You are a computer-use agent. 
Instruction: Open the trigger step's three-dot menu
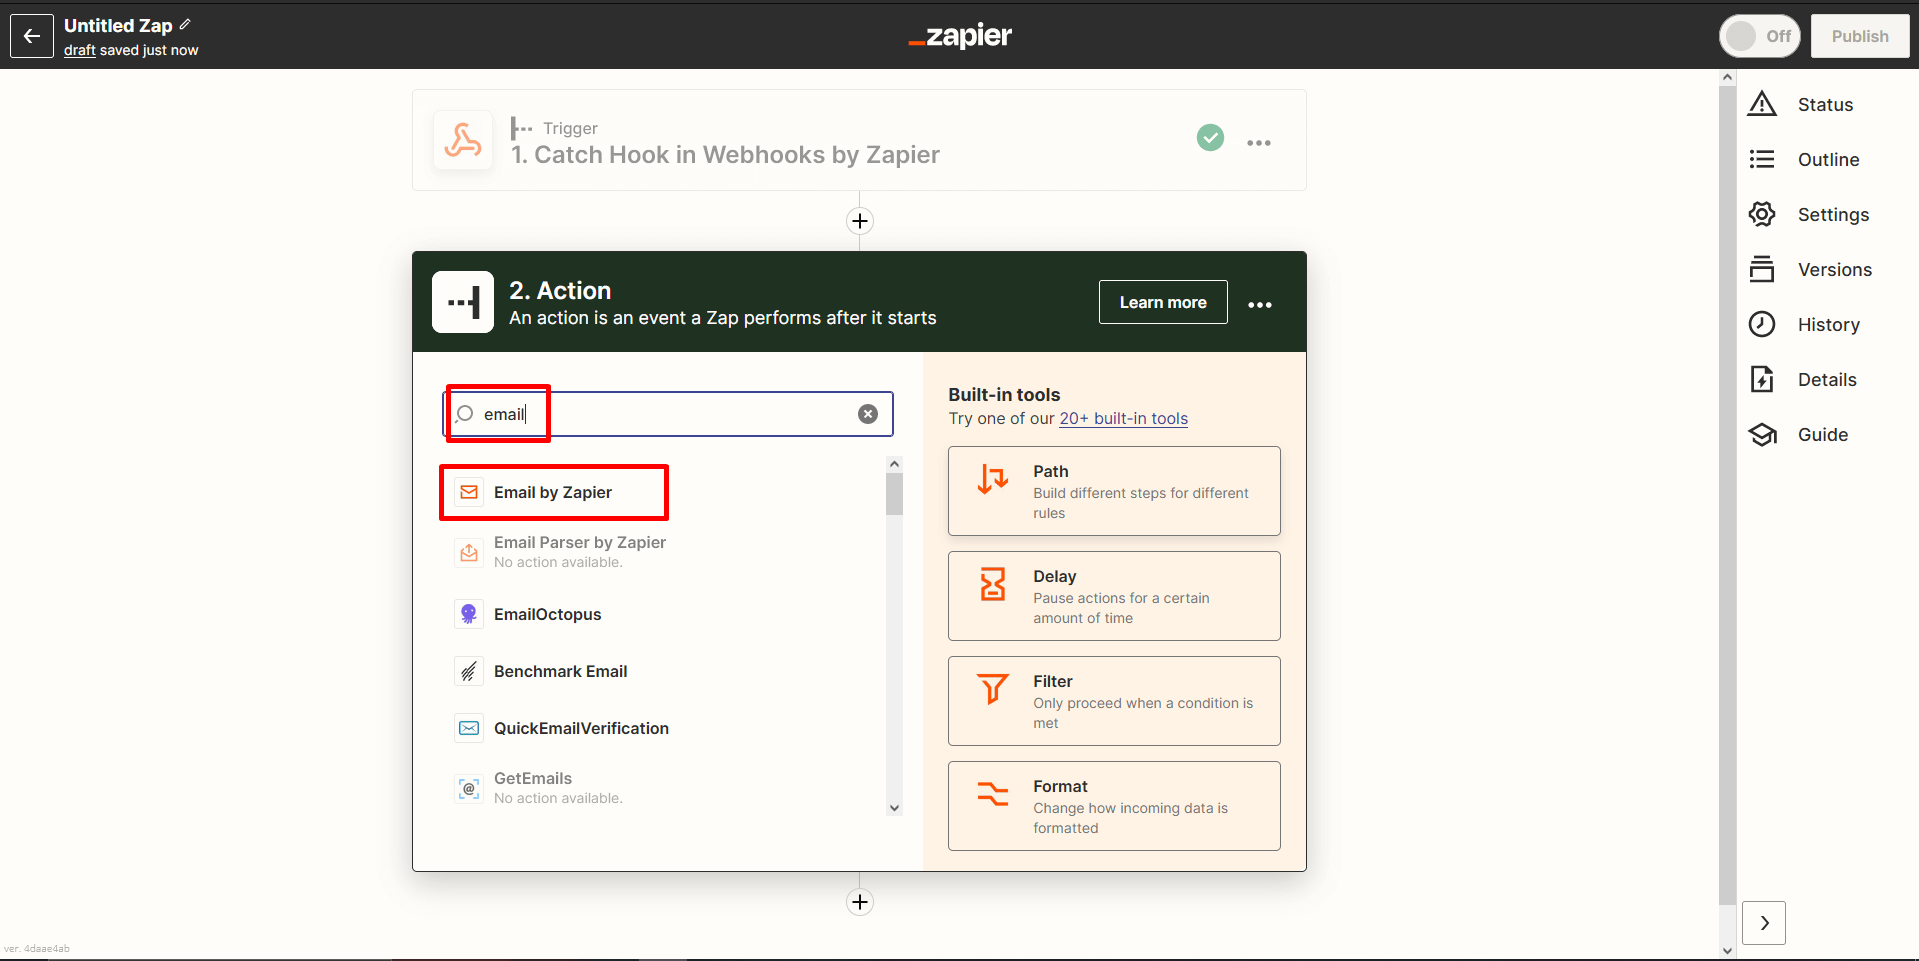click(1258, 143)
